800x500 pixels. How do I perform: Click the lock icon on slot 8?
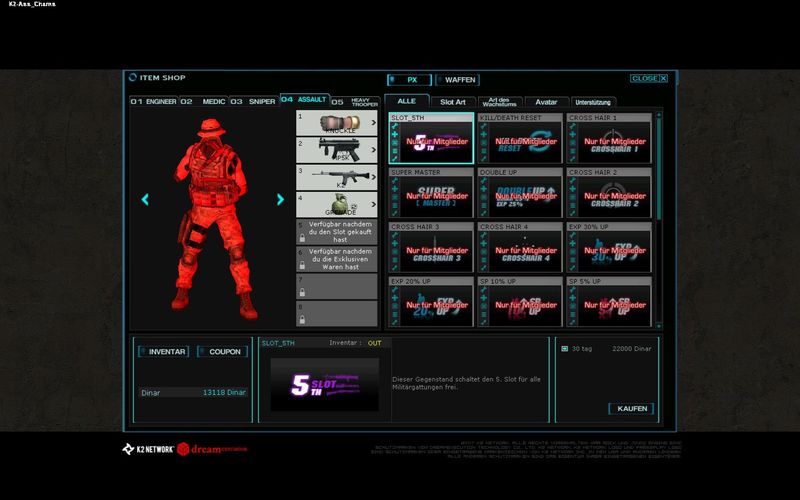[x=302, y=319]
